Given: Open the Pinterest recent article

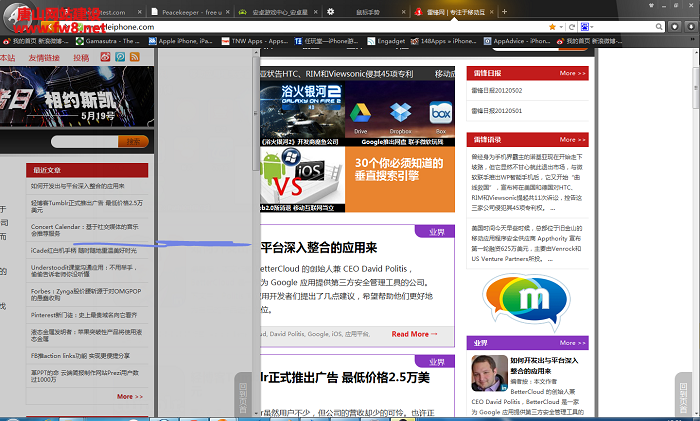Looking at the screenshot, I should 84,315.
